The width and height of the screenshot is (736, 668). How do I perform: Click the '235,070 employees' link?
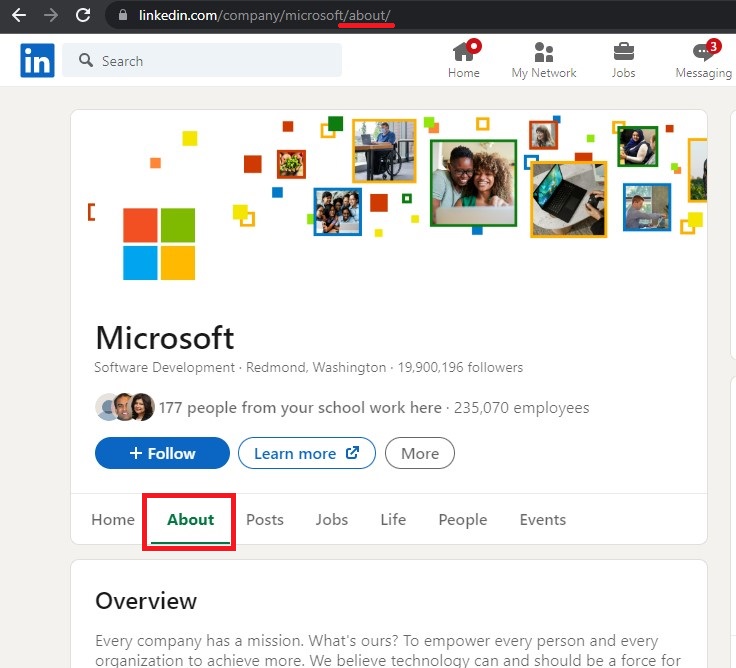(x=521, y=407)
